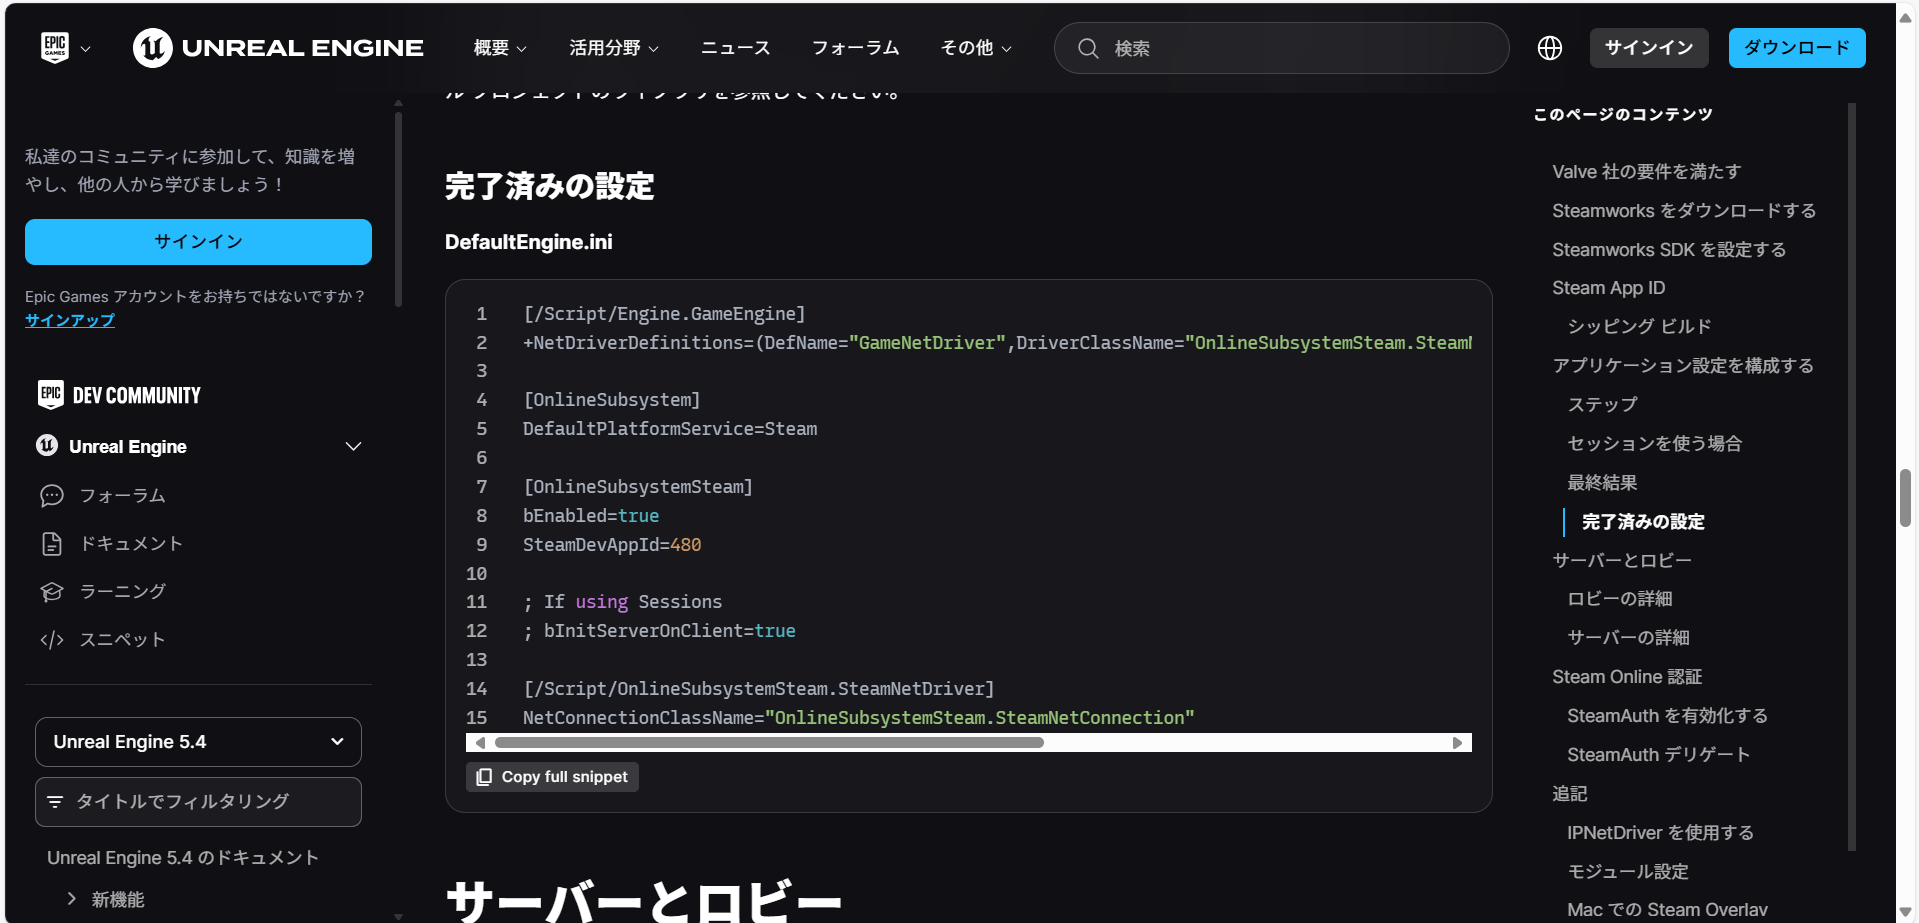Click code line bEnabled=true
Image resolution: width=1919 pixels, height=923 pixels.
(x=591, y=516)
